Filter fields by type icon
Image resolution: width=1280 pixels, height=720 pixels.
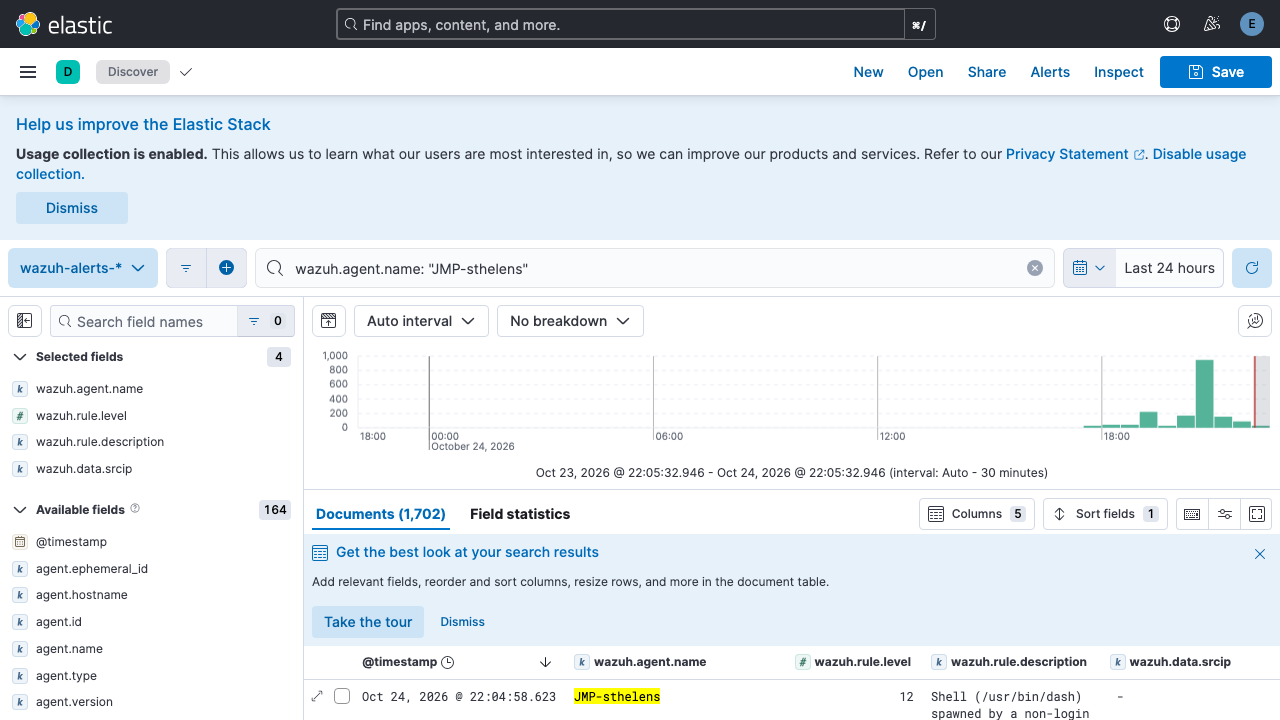click(266, 321)
